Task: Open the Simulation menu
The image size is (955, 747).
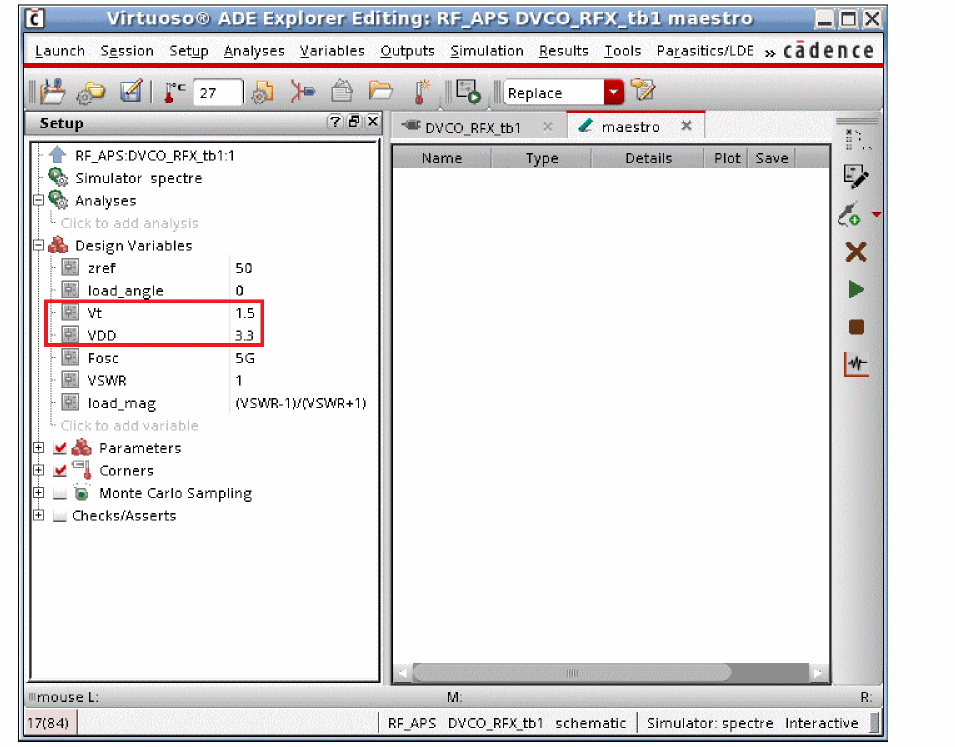Action: tap(487, 51)
